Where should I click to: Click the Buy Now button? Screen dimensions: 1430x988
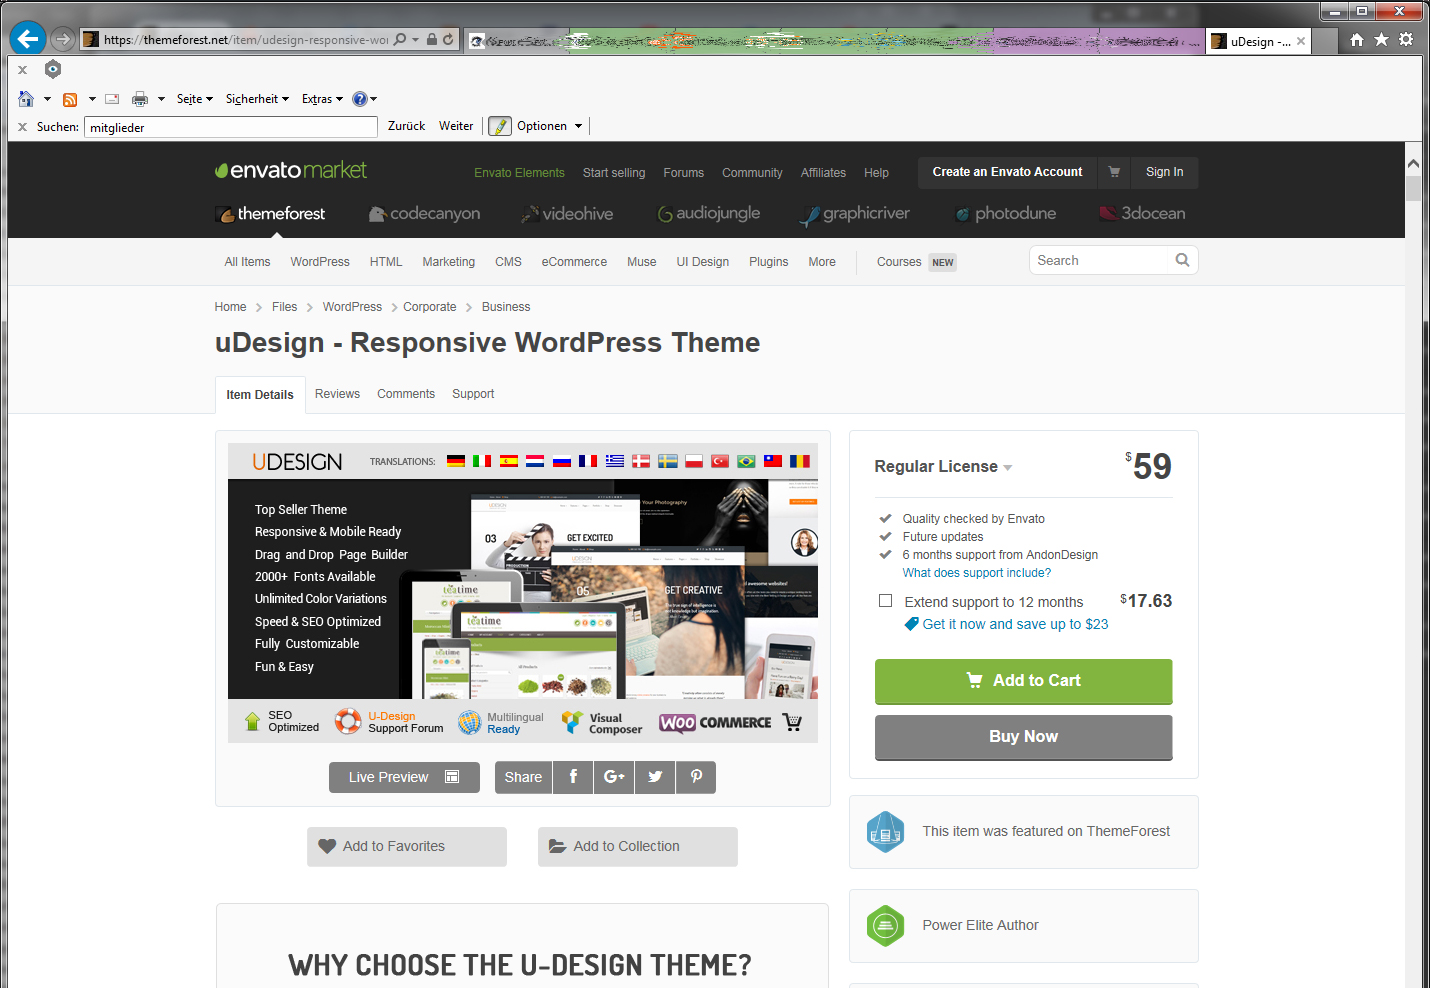point(1023,737)
